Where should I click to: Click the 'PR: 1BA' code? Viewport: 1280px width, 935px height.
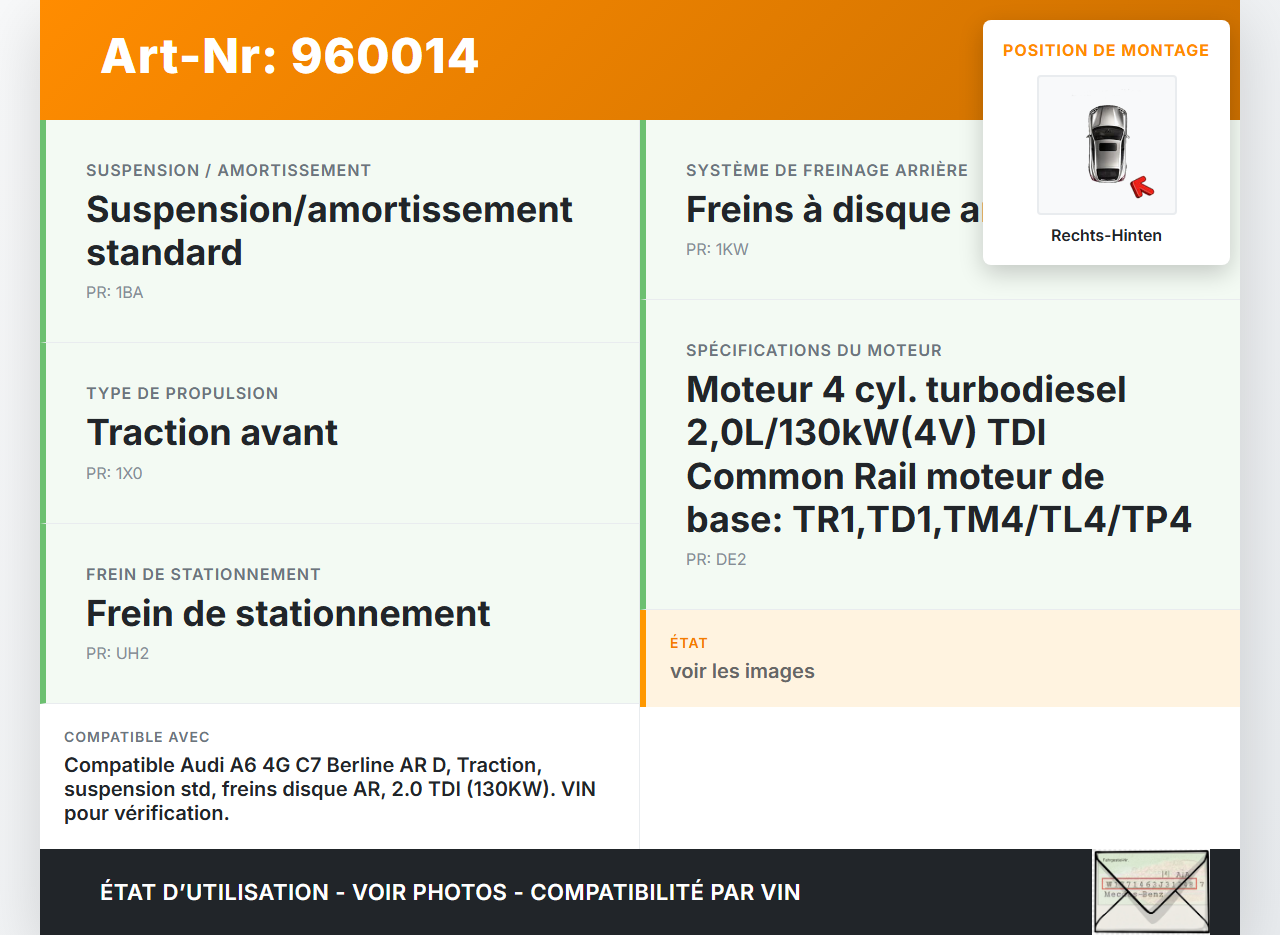(115, 293)
